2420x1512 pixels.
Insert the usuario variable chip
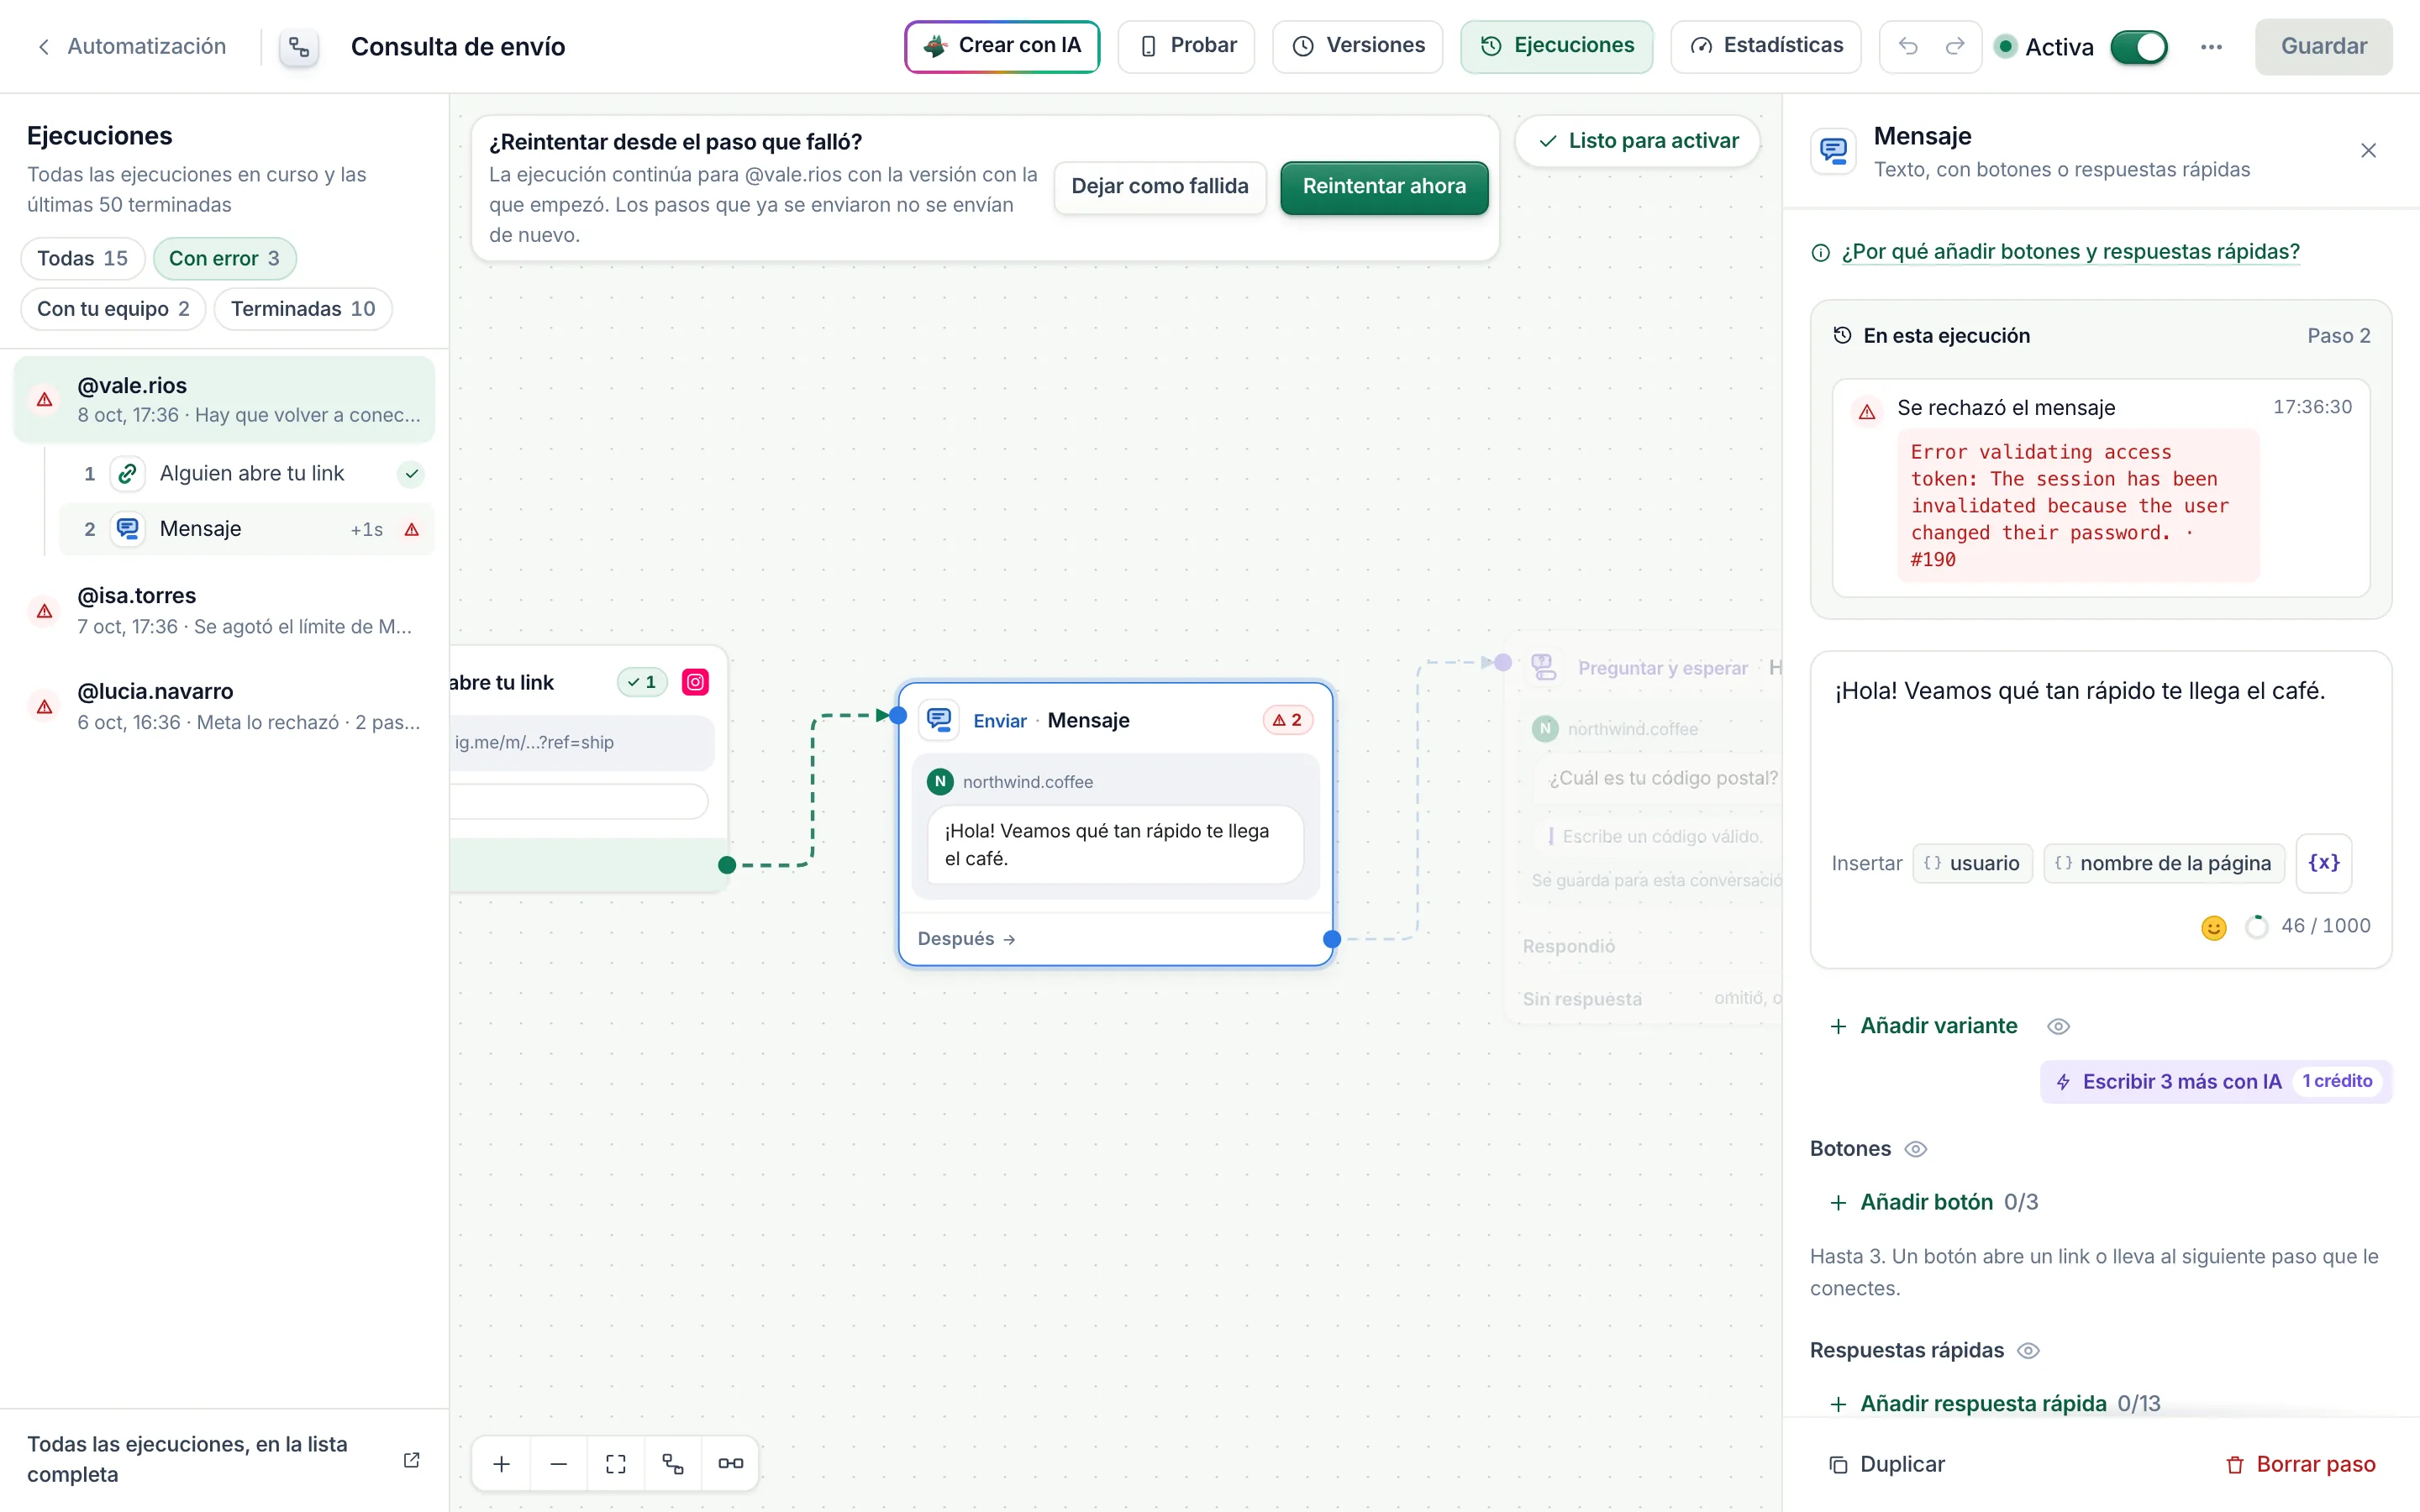1972,863
